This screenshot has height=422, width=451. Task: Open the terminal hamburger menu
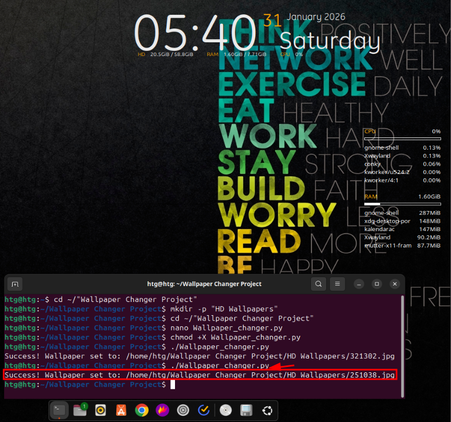tap(337, 284)
